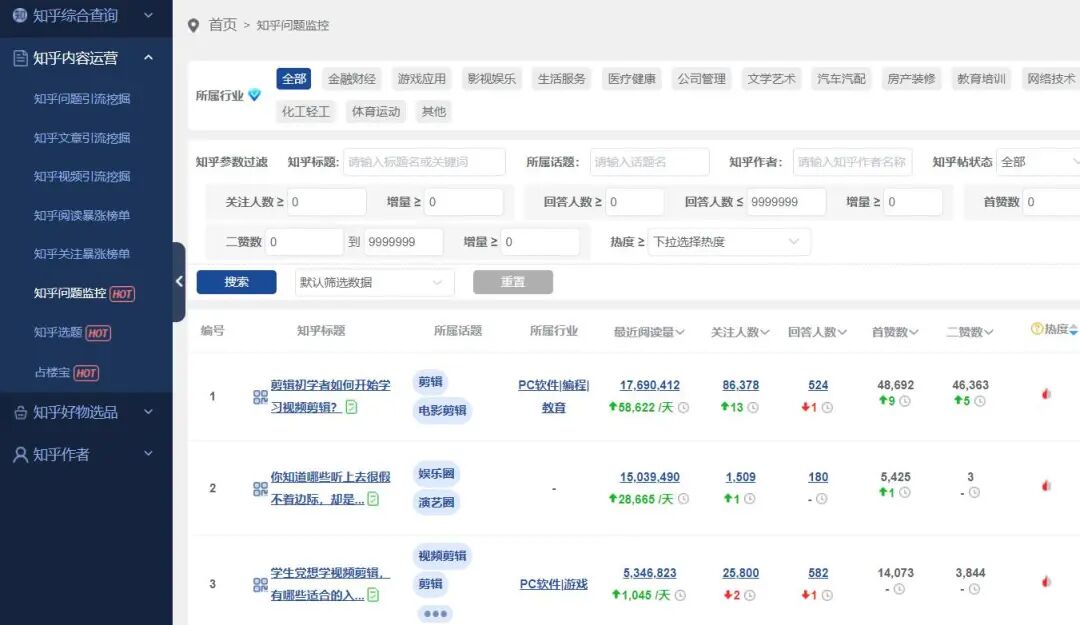This screenshot has height=625, width=1080.
Task: Expand the 知乎作者 section chevron
Action: (148, 453)
